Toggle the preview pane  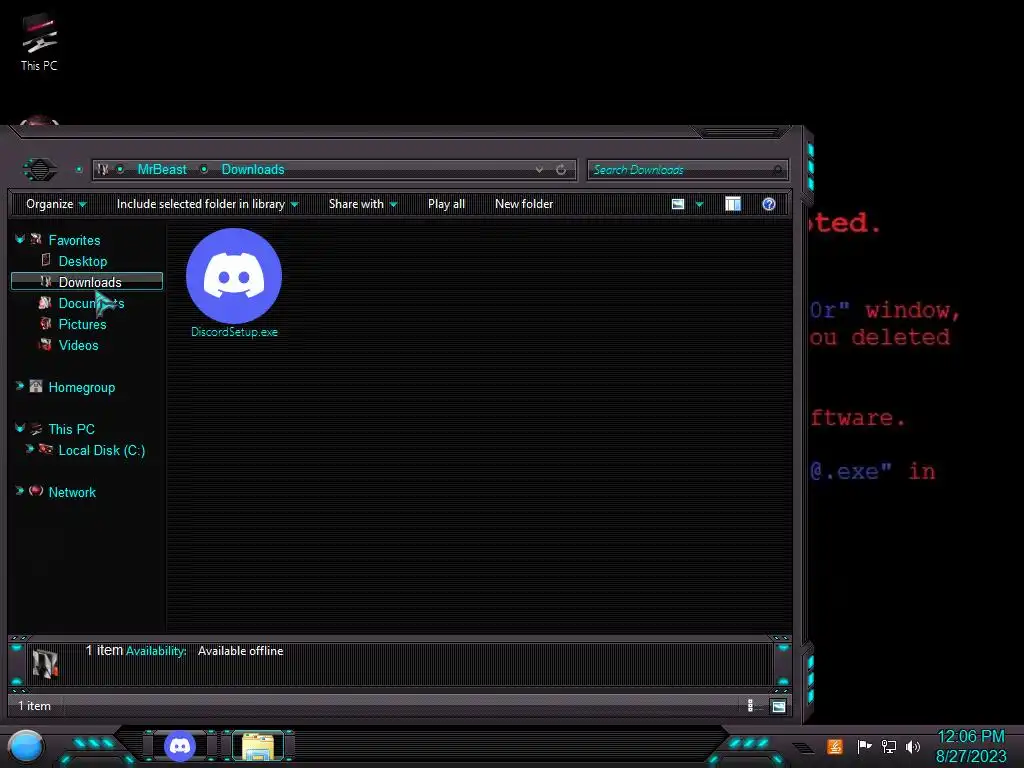tap(733, 204)
